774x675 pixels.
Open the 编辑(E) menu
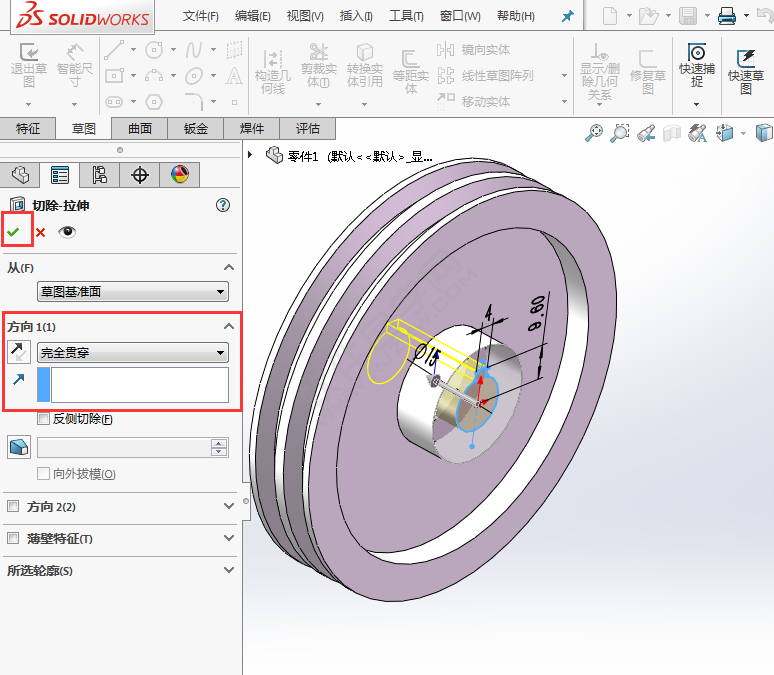coord(253,16)
